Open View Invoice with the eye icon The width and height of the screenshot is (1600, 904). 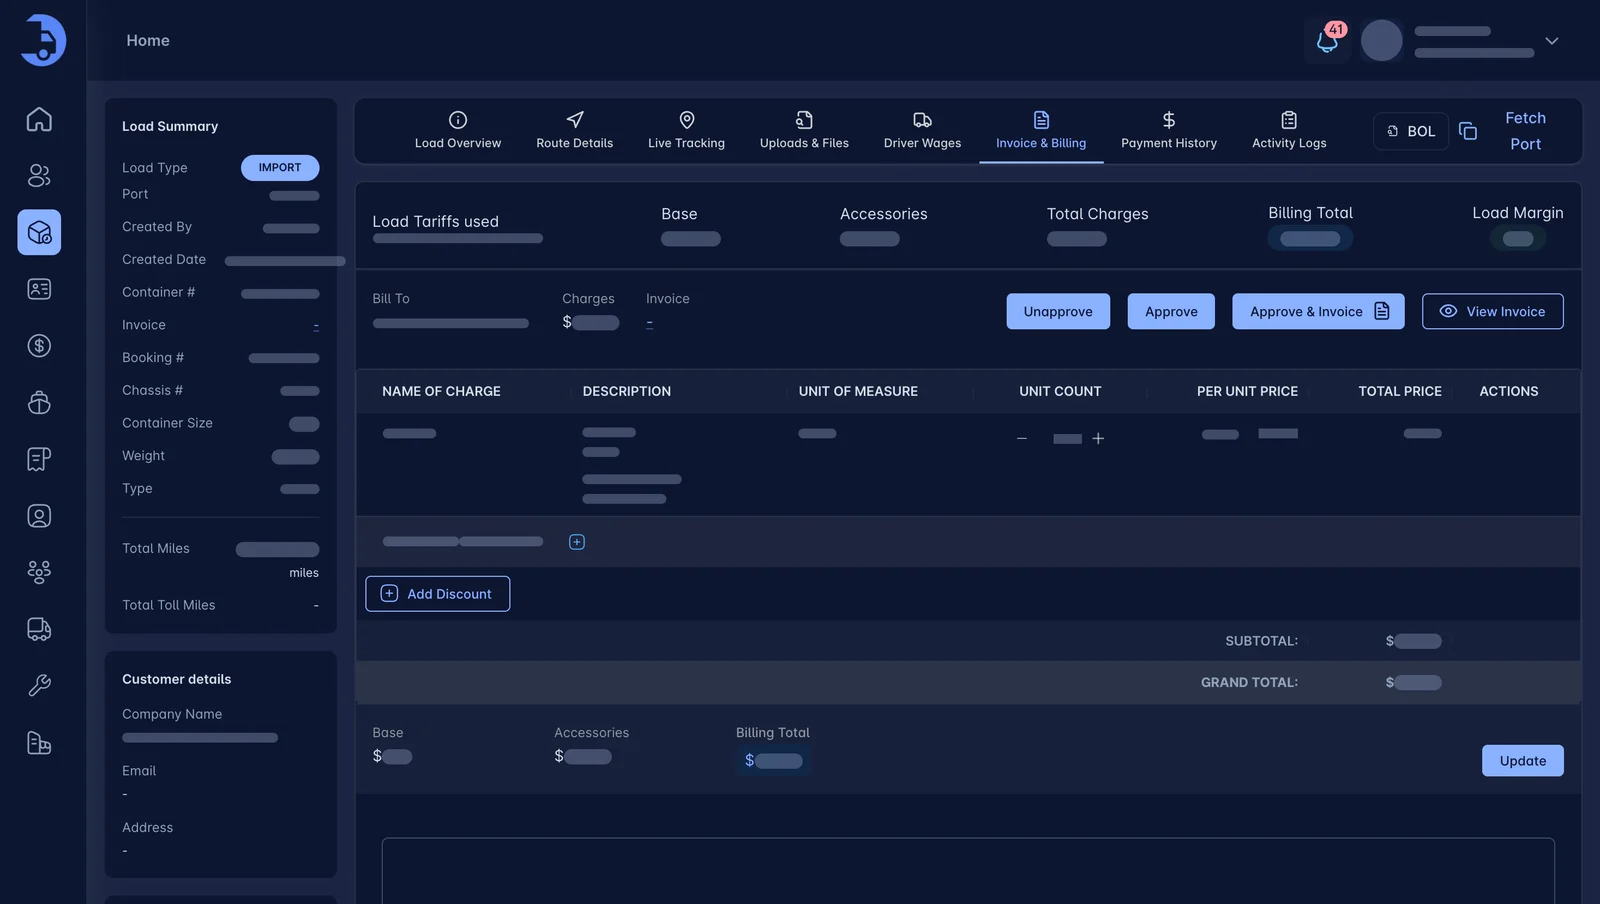1493,311
